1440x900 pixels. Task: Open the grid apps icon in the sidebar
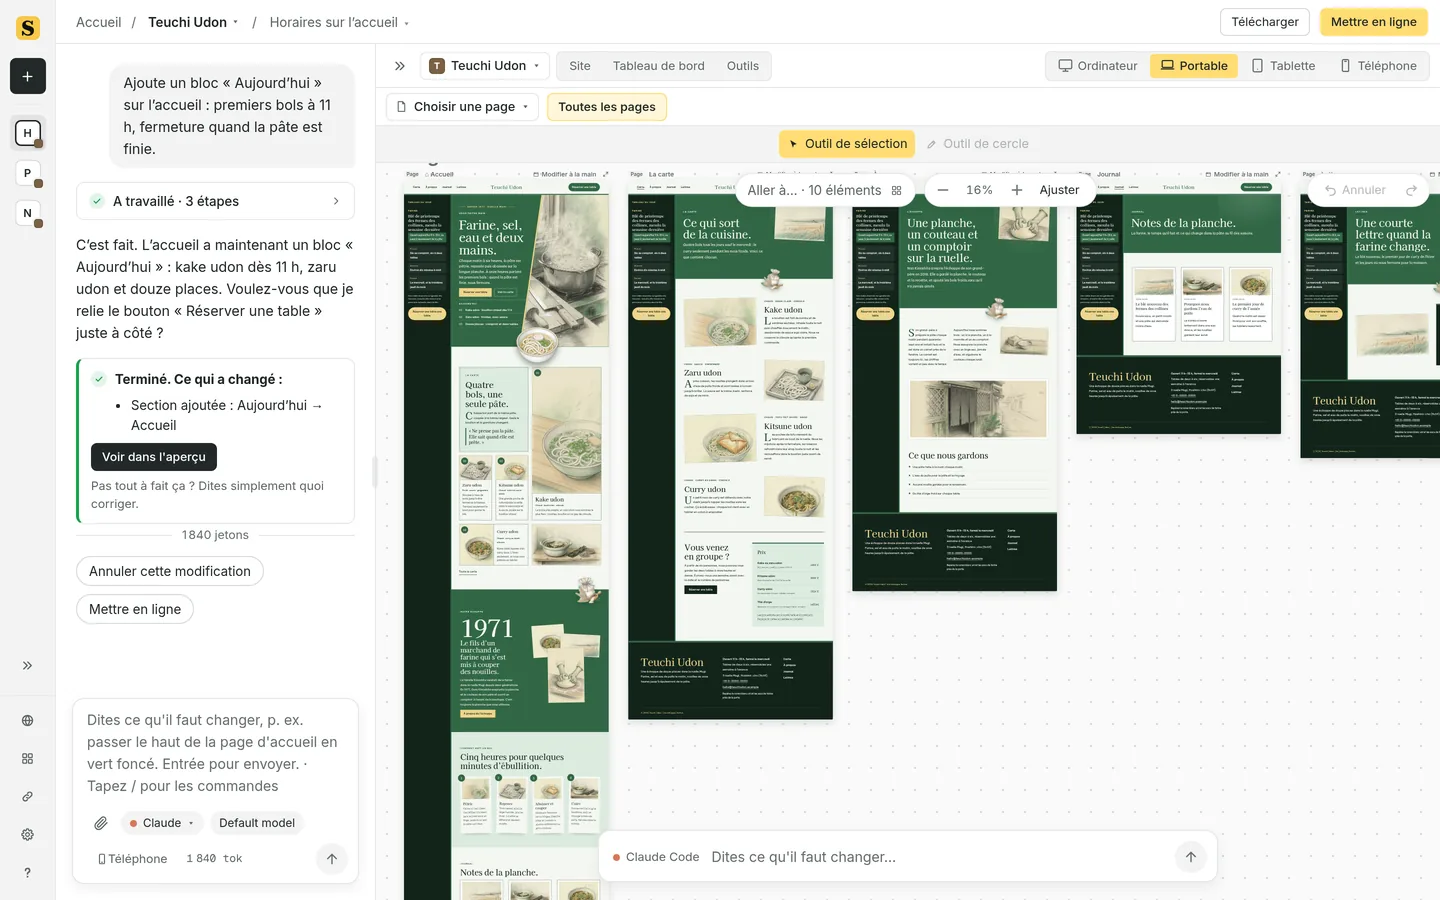coord(28,758)
